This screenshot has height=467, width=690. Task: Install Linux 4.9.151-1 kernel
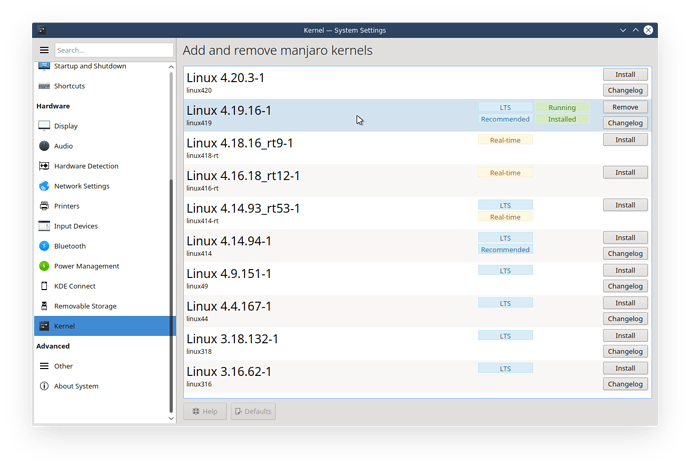(625, 270)
